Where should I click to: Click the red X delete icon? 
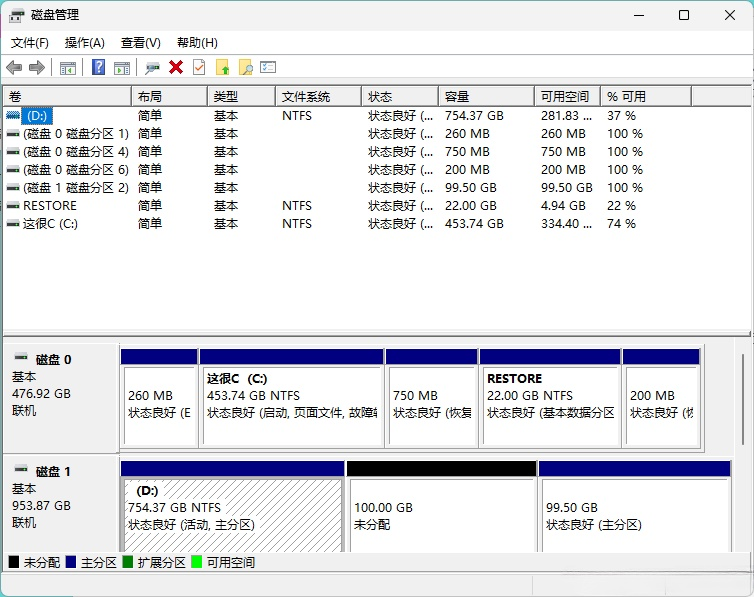[176, 67]
